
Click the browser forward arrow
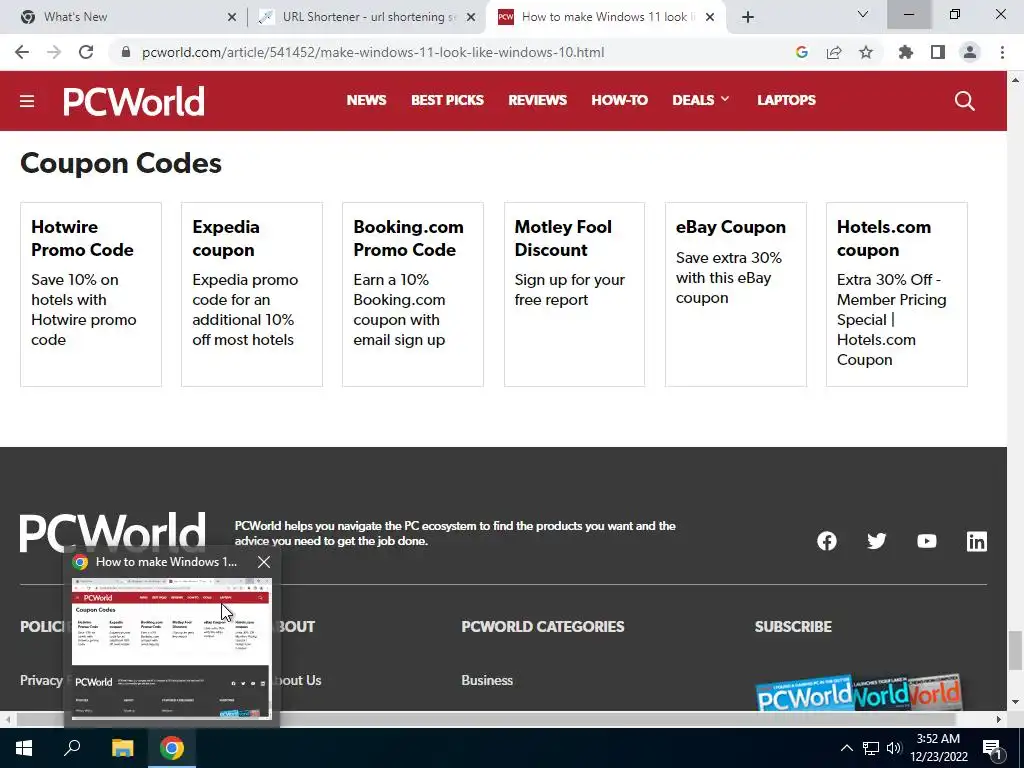pyautogui.click(x=54, y=52)
